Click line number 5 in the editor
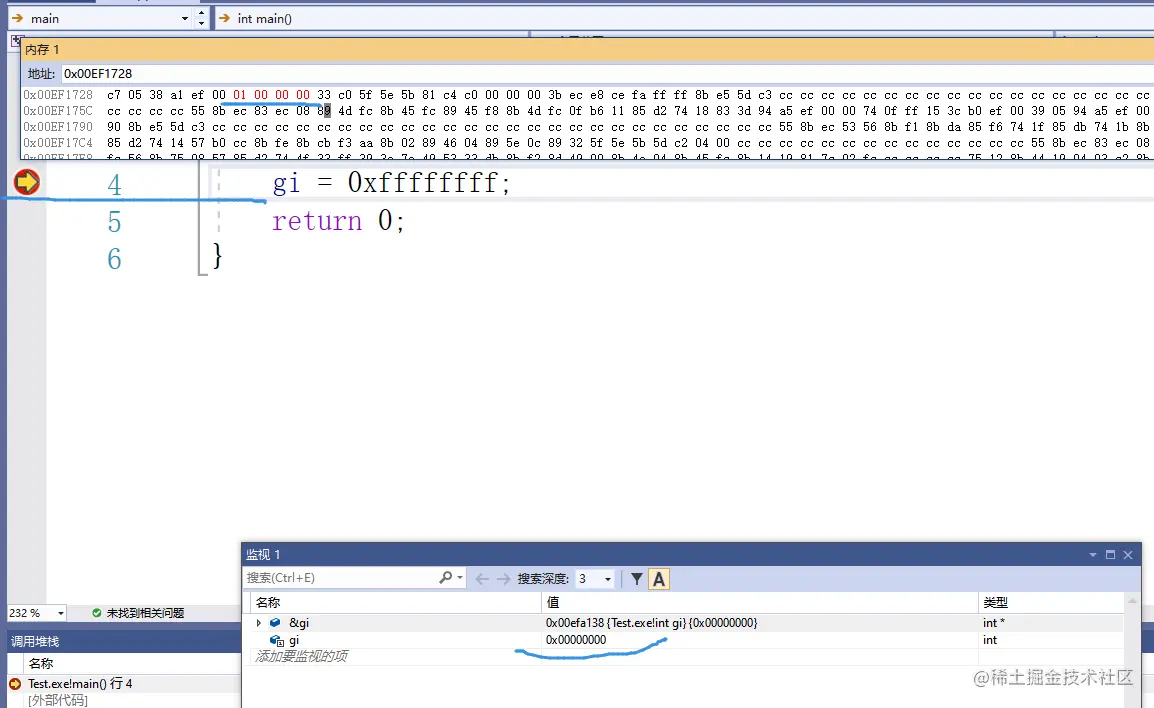Screen dimensions: 1154x708 click(x=114, y=222)
